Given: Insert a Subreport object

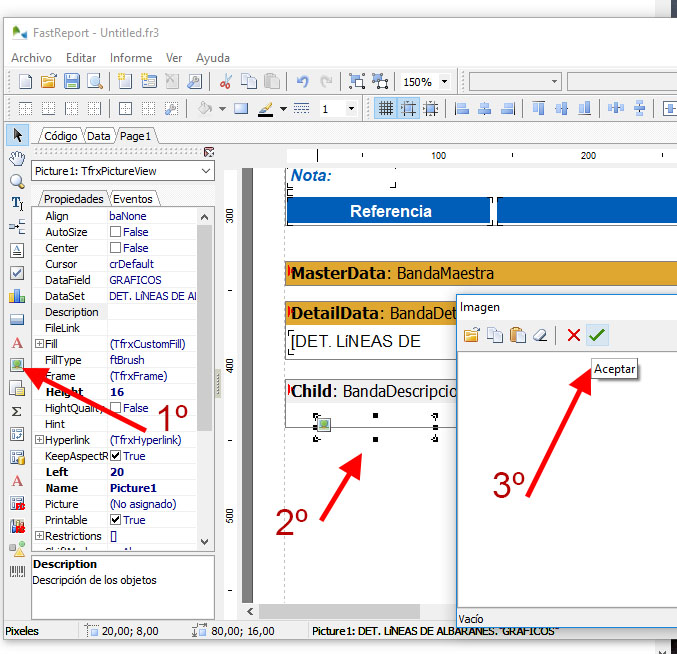Looking at the screenshot, I should [17, 389].
